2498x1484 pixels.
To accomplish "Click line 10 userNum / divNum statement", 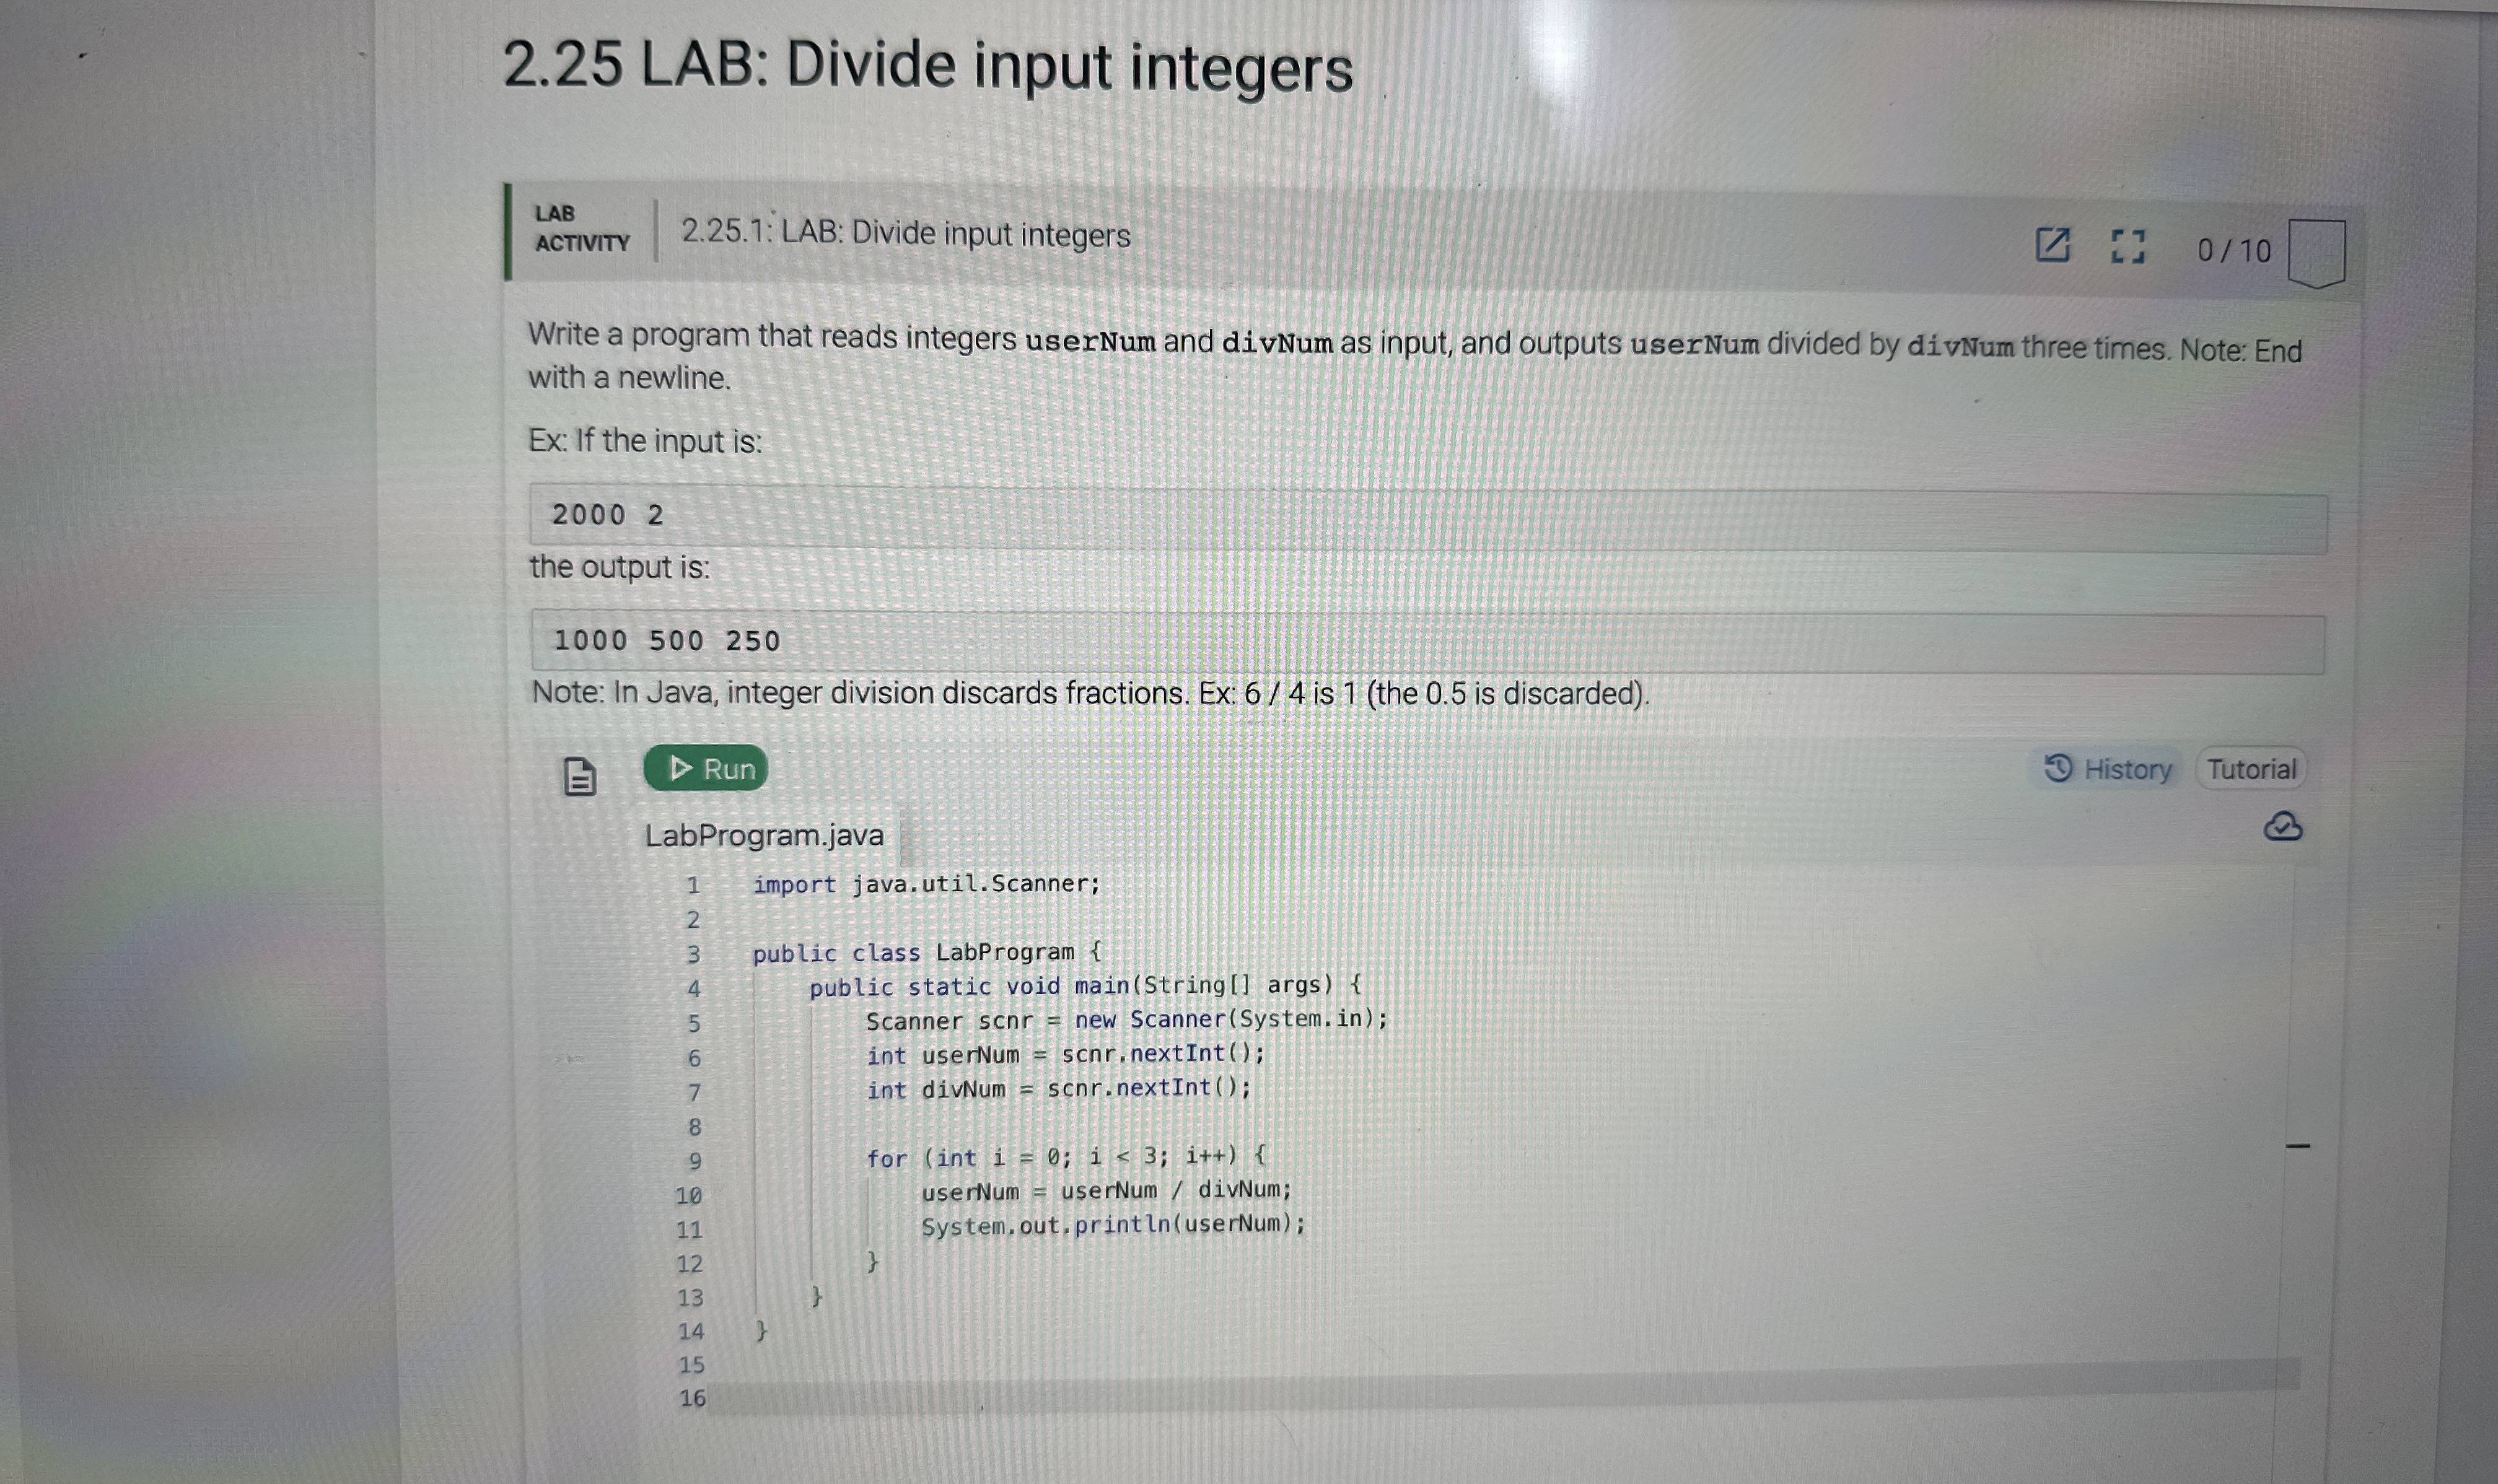I will click(1107, 1191).
